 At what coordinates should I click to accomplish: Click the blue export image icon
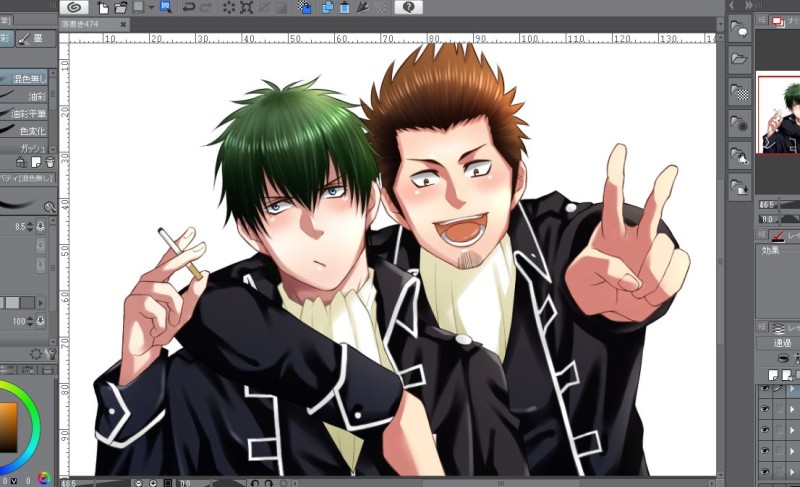[x=166, y=7]
